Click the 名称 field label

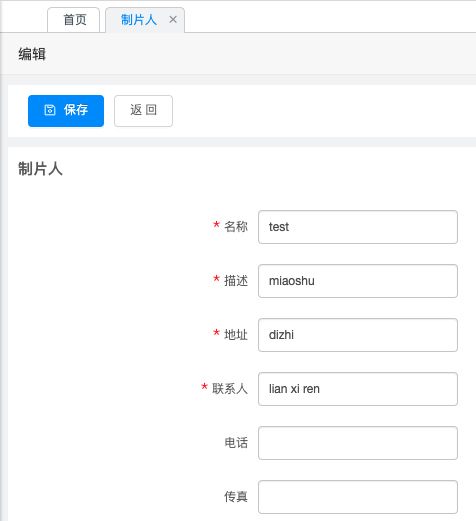(x=236, y=227)
